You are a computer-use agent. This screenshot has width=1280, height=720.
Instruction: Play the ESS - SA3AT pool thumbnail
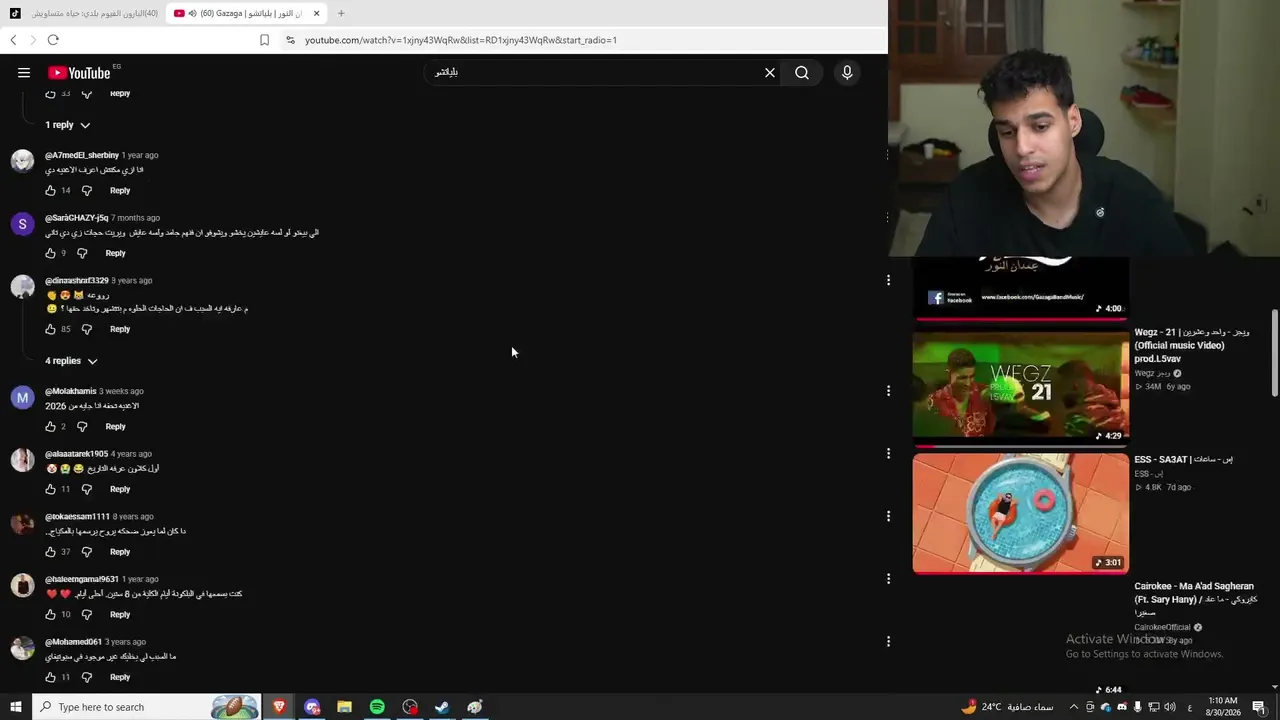[x=1021, y=514]
